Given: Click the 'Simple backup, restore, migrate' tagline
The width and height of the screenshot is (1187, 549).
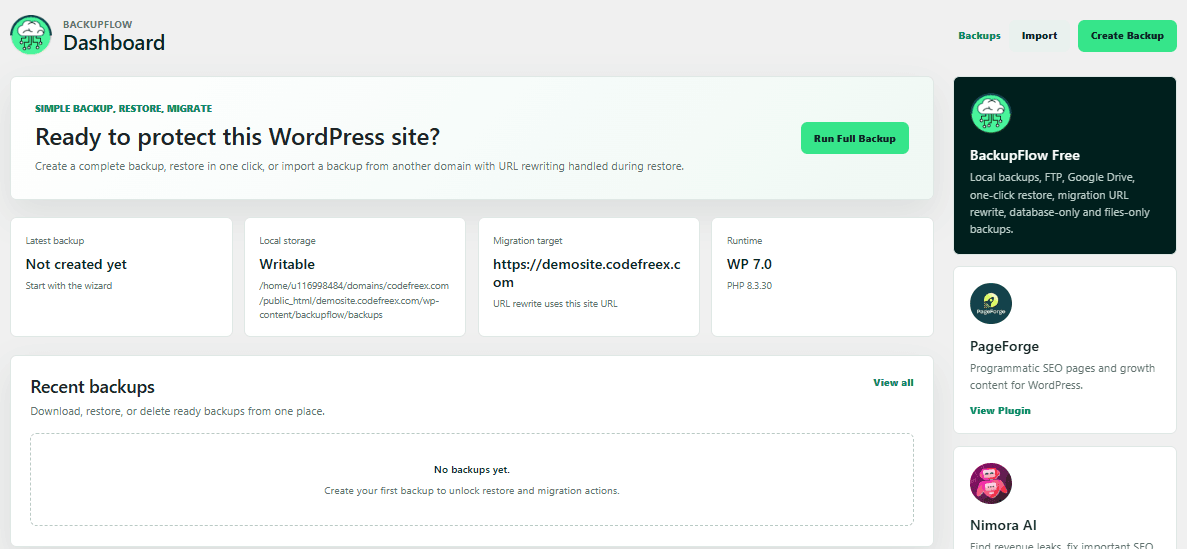Looking at the screenshot, I should coord(123,108).
